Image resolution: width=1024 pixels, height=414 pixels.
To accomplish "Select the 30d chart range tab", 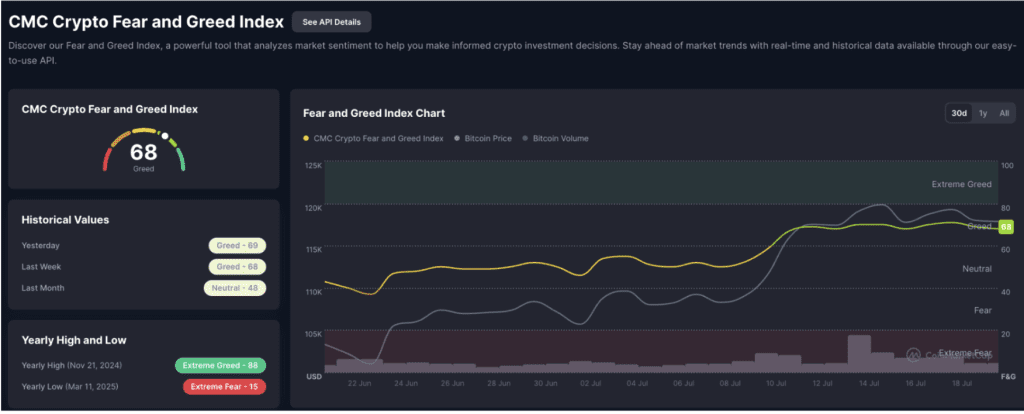I will pyautogui.click(x=959, y=113).
